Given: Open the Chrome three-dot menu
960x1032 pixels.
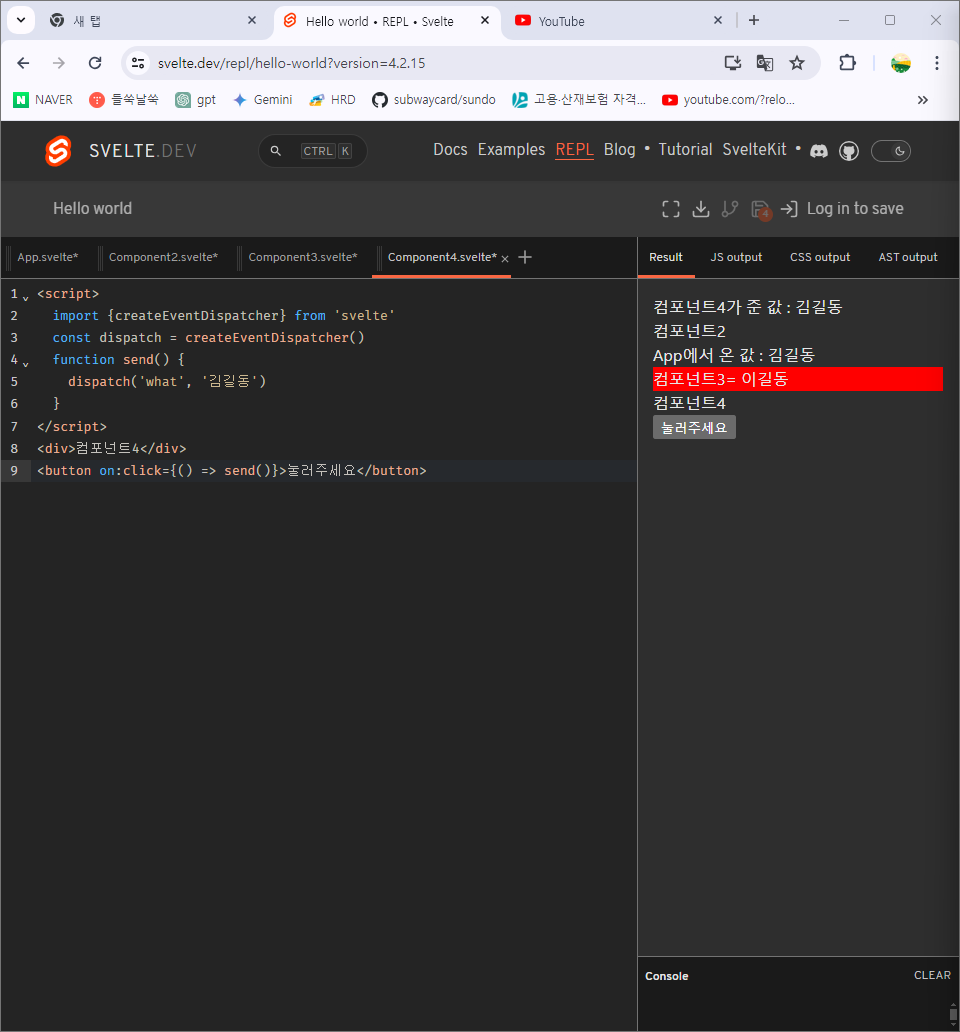Looking at the screenshot, I should coord(937,63).
